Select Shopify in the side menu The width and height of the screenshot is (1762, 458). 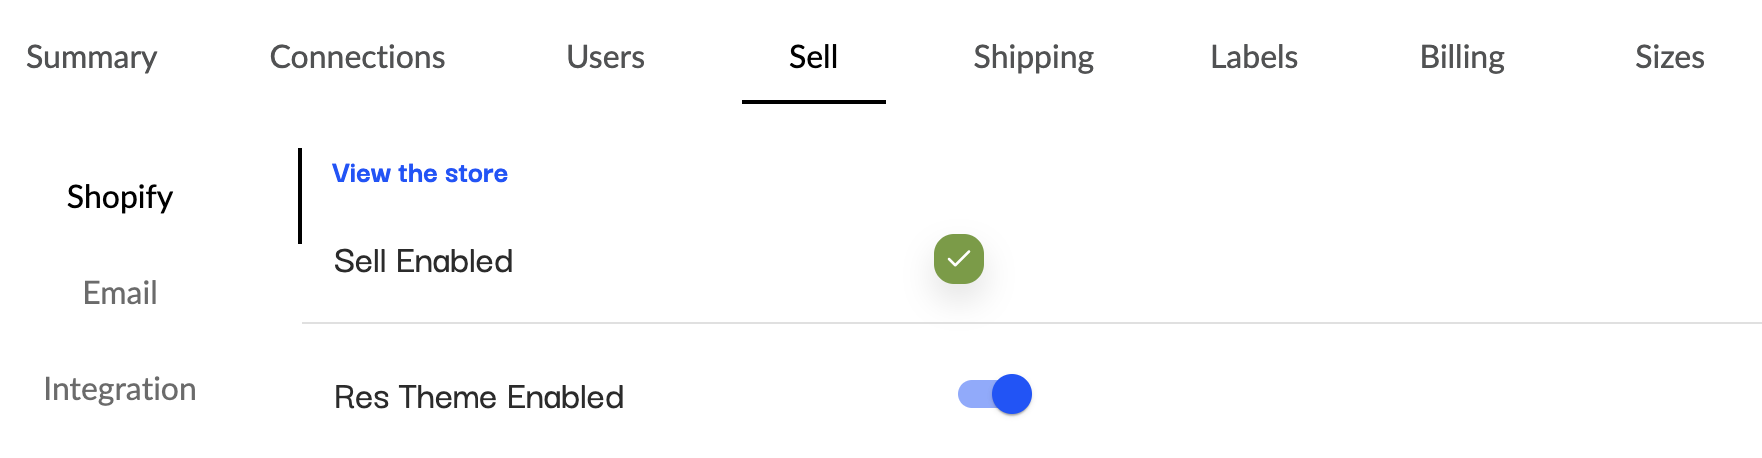(120, 197)
